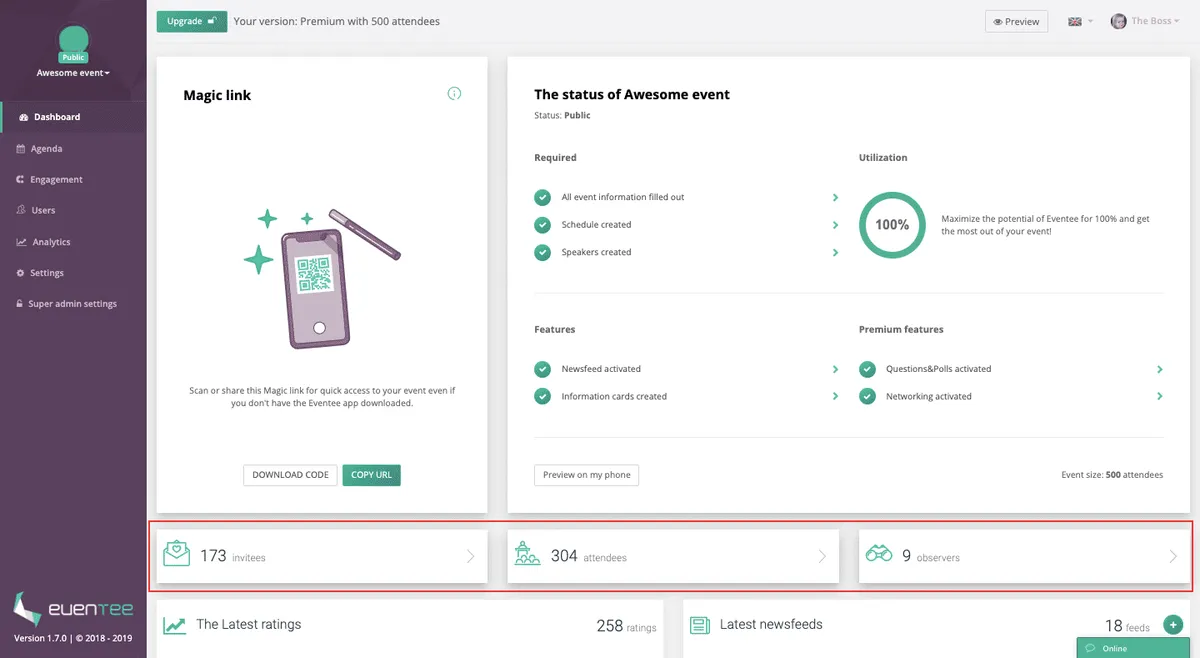Click the Dashboard gauge icon
The width and height of the screenshot is (1200, 658).
[23, 117]
